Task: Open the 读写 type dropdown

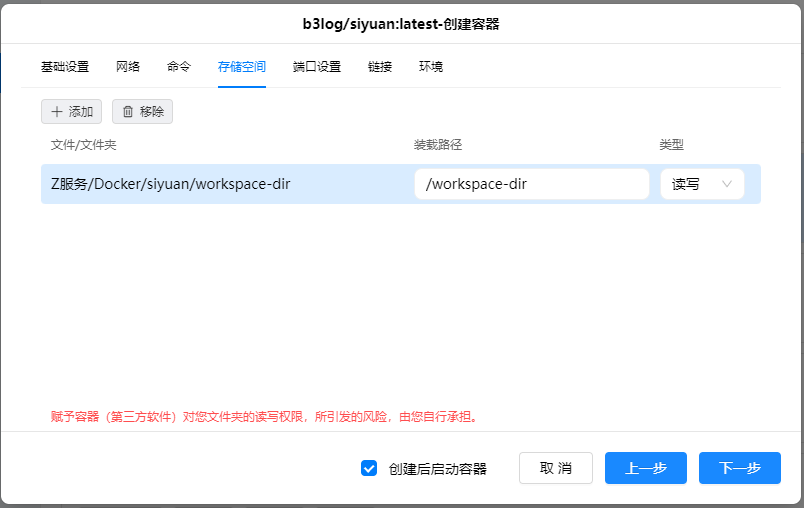Action: coord(702,184)
